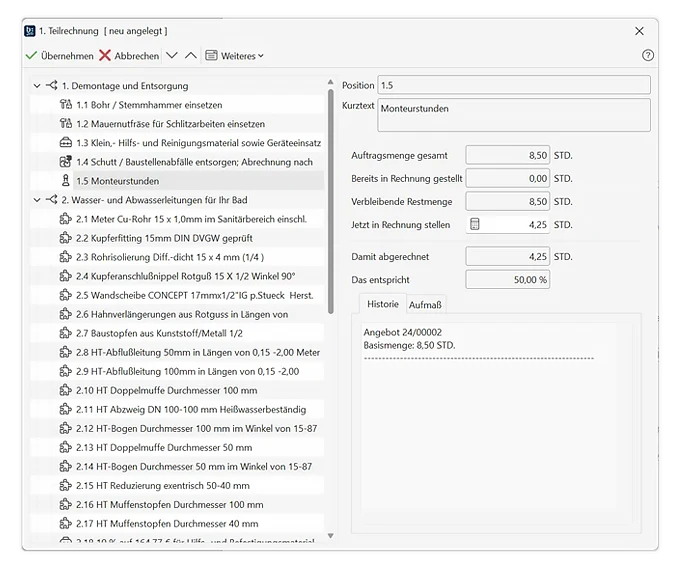
Task: Click the tree list scroll up arrow
Action: coord(330,82)
